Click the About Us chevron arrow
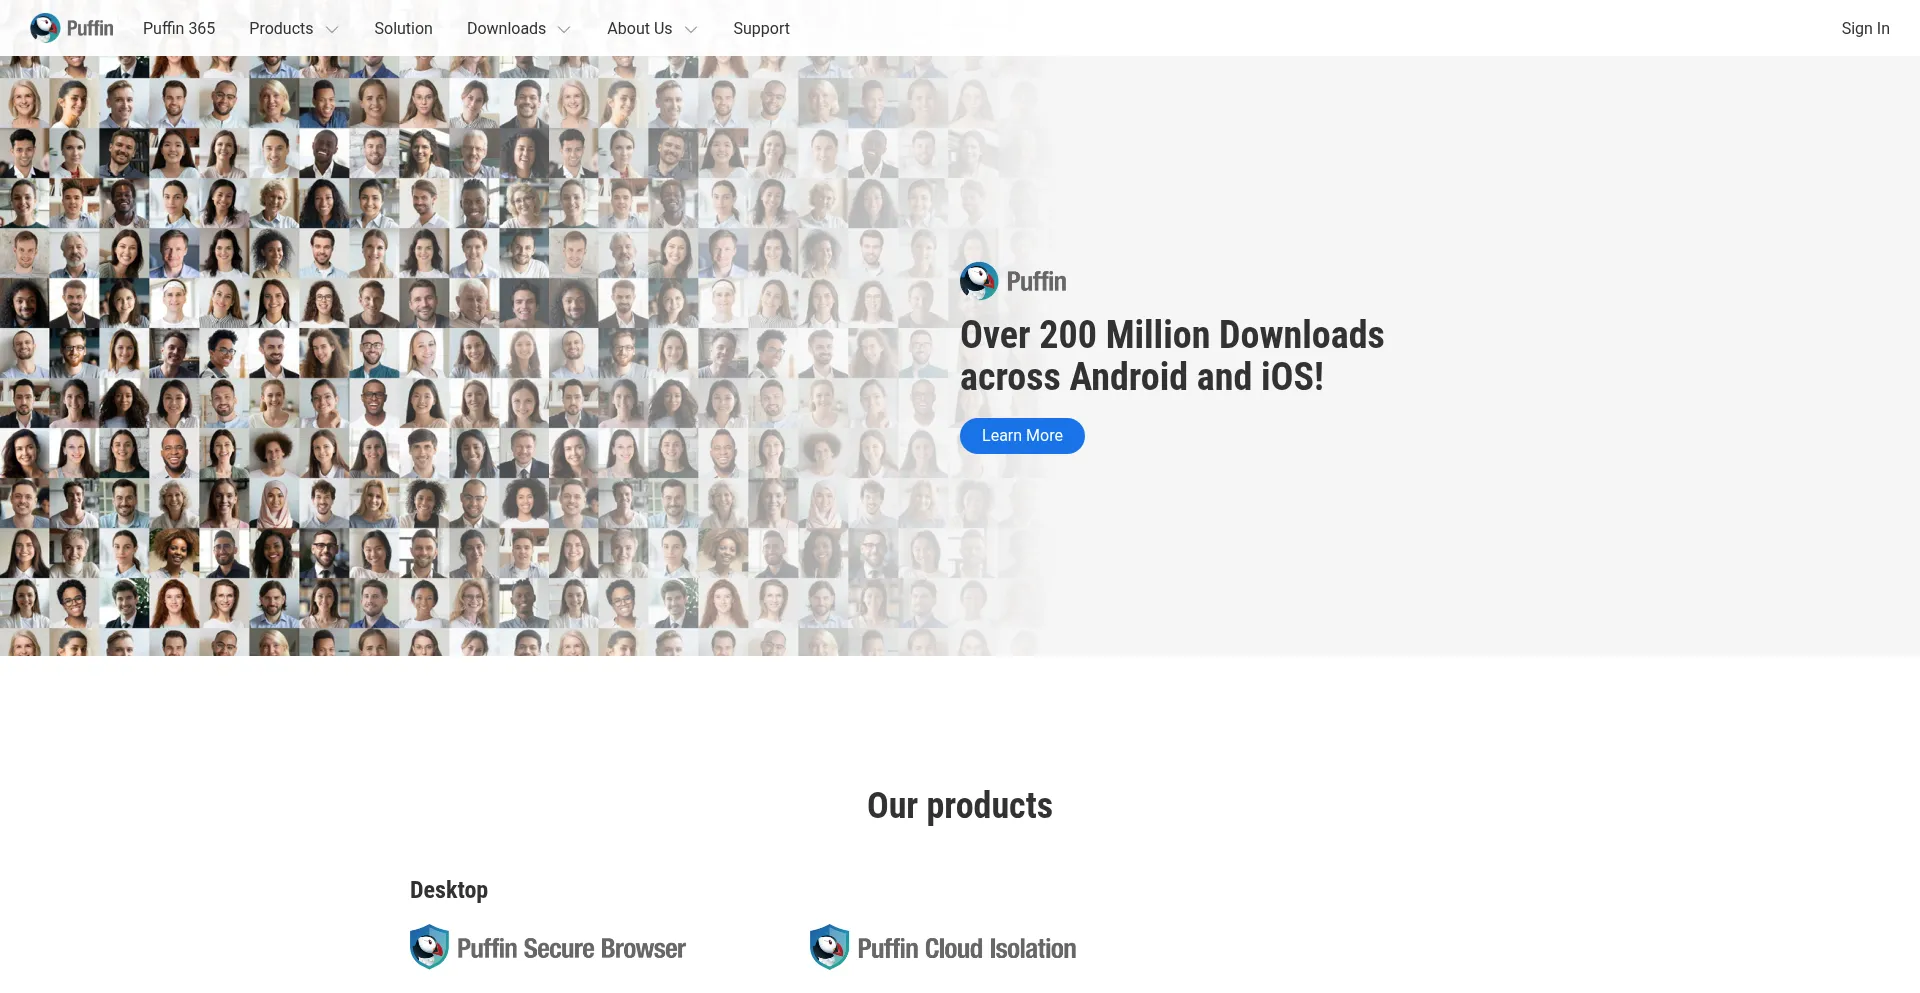 click(x=691, y=29)
